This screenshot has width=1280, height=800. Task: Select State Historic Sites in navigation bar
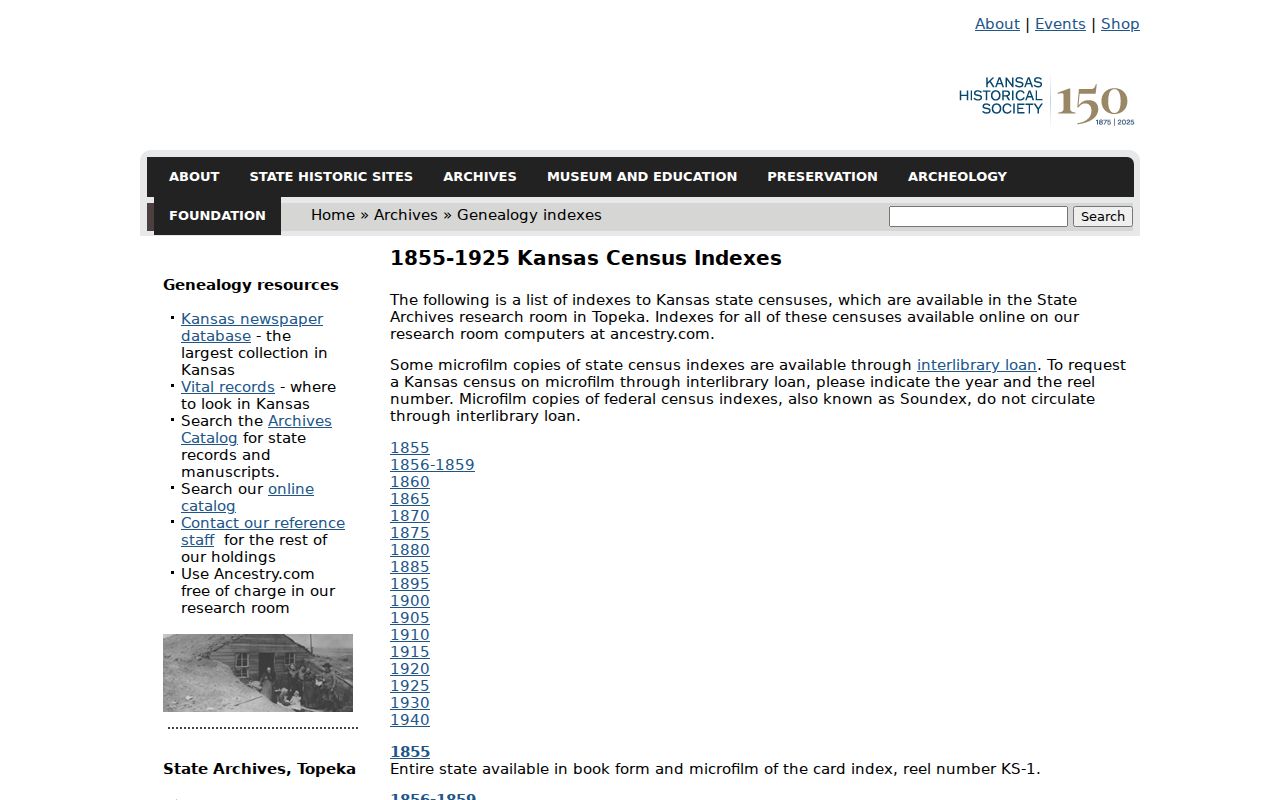tap(331, 176)
